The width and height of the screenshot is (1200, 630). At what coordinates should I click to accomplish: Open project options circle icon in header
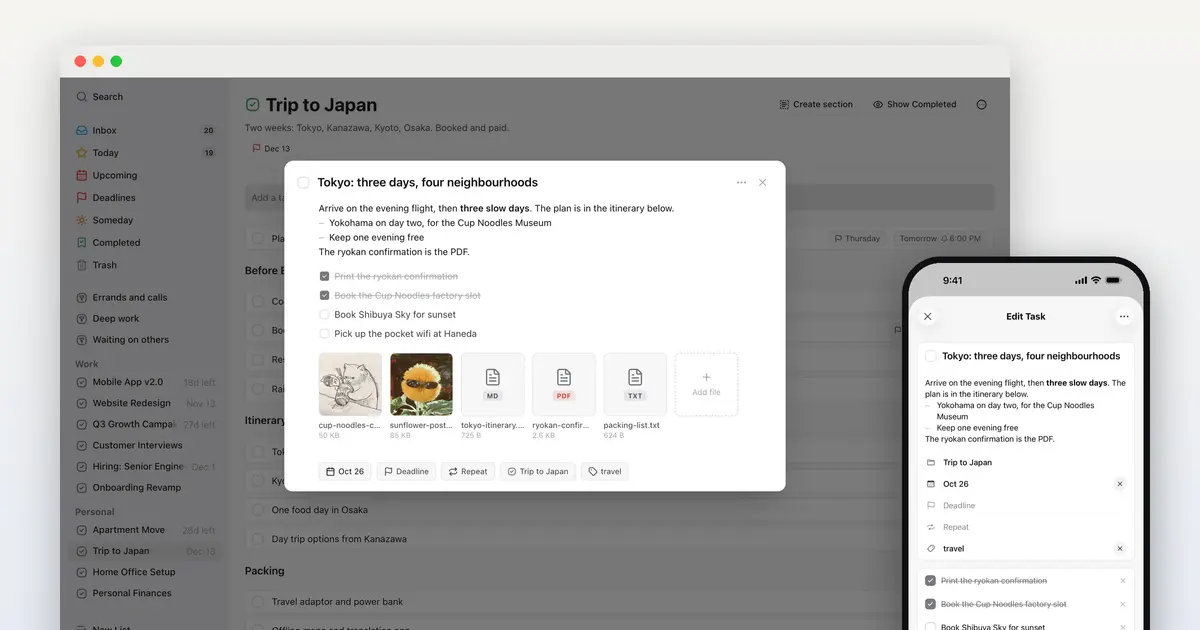pos(981,104)
